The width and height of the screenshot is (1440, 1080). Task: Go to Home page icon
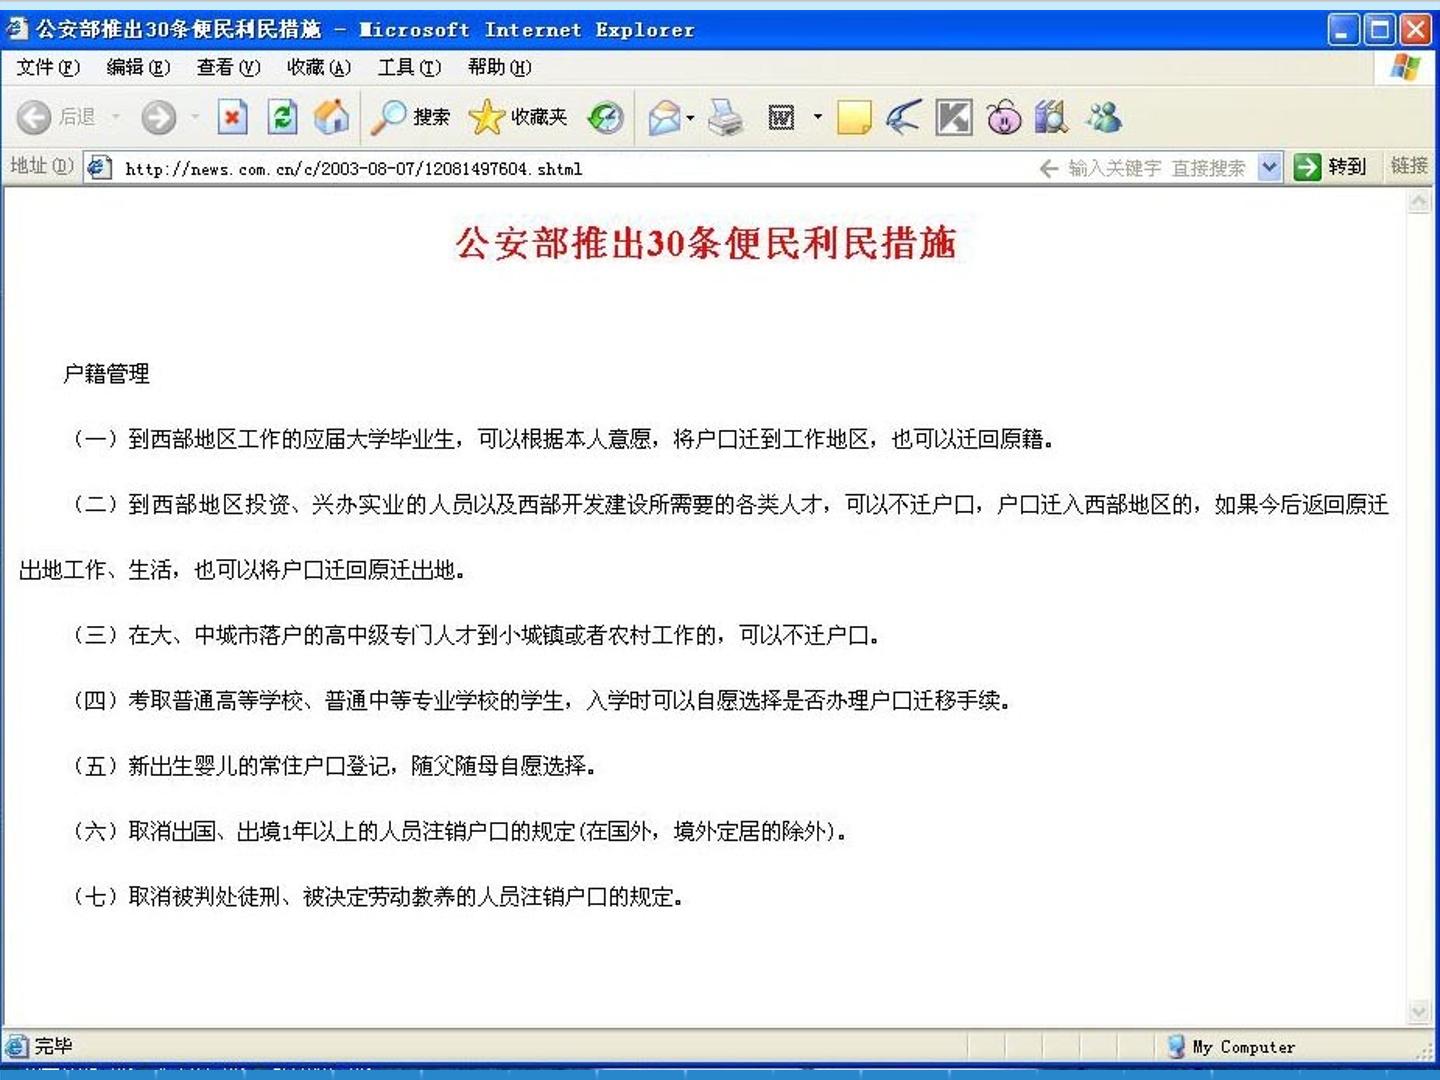[x=332, y=118]
